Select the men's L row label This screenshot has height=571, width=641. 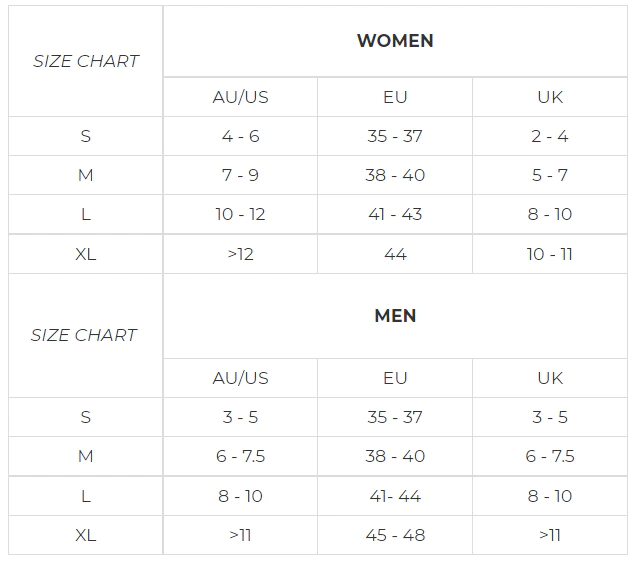point(85,496)
